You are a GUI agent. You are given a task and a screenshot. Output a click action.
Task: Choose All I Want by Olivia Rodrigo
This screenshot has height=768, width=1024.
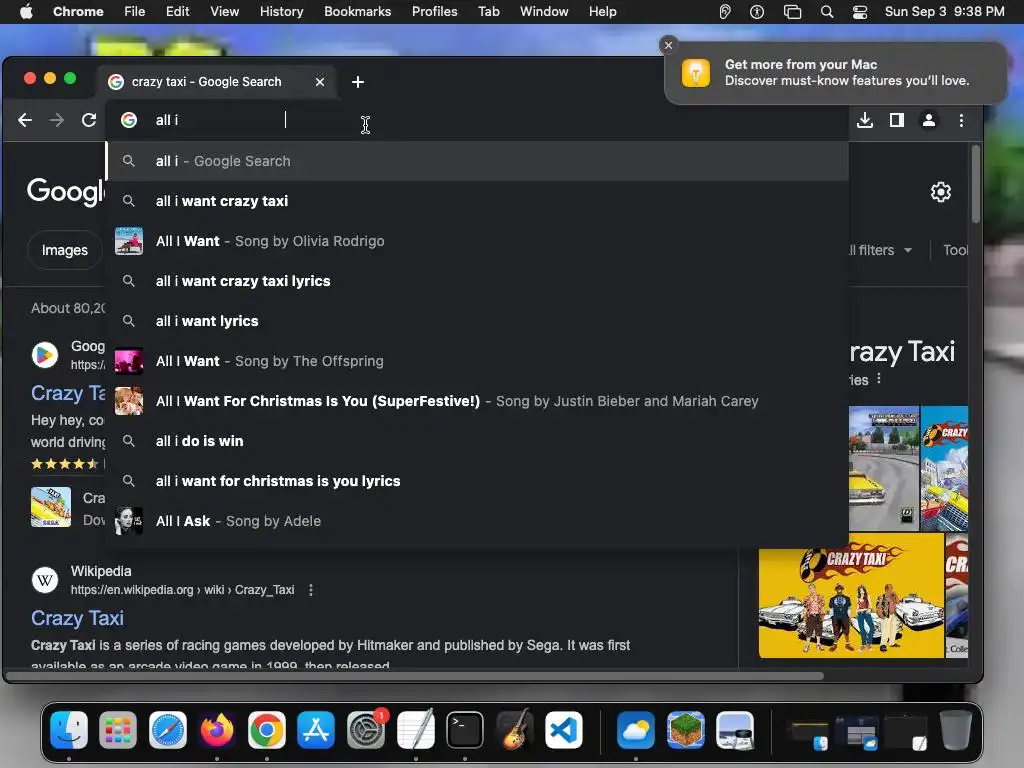[x=478, y=241]
